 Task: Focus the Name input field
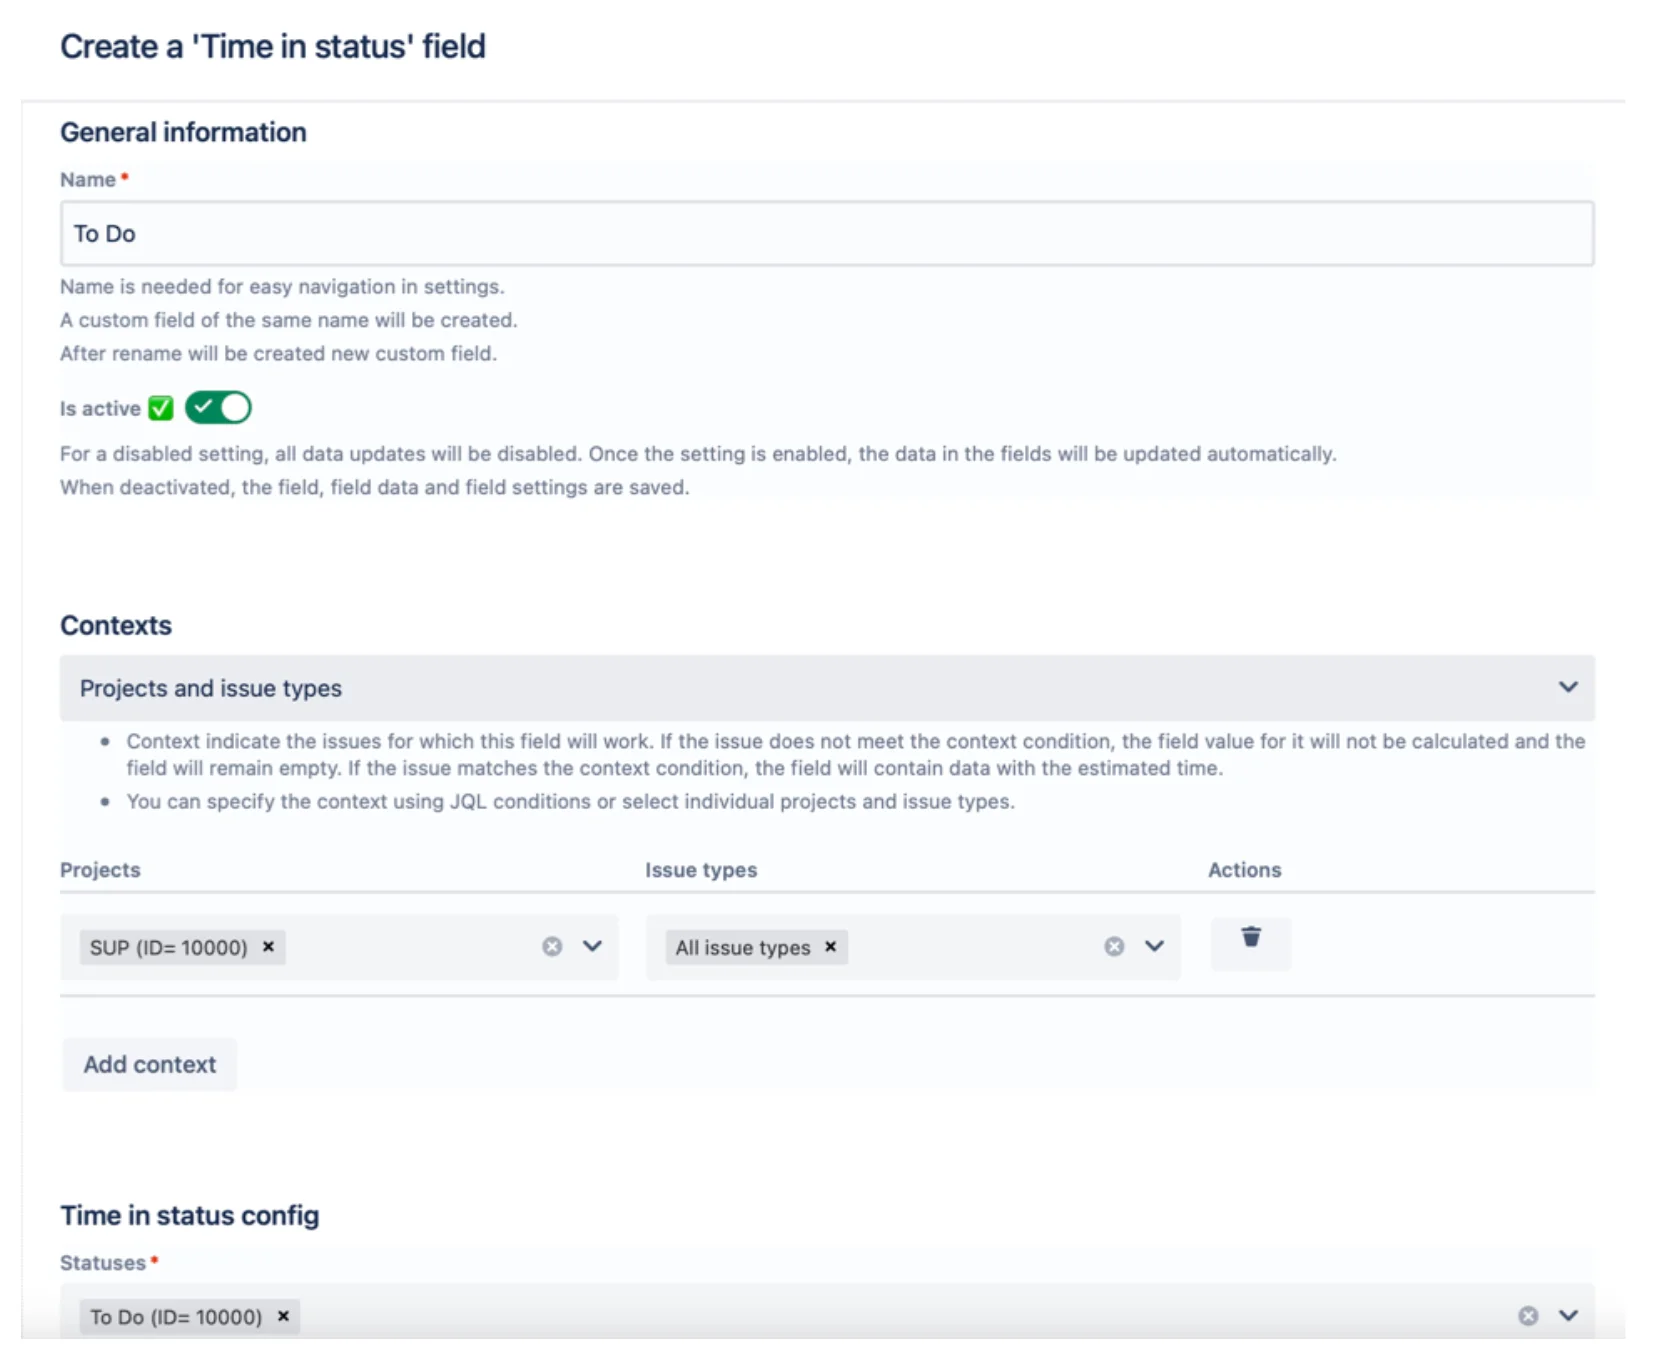click(827, 234)
